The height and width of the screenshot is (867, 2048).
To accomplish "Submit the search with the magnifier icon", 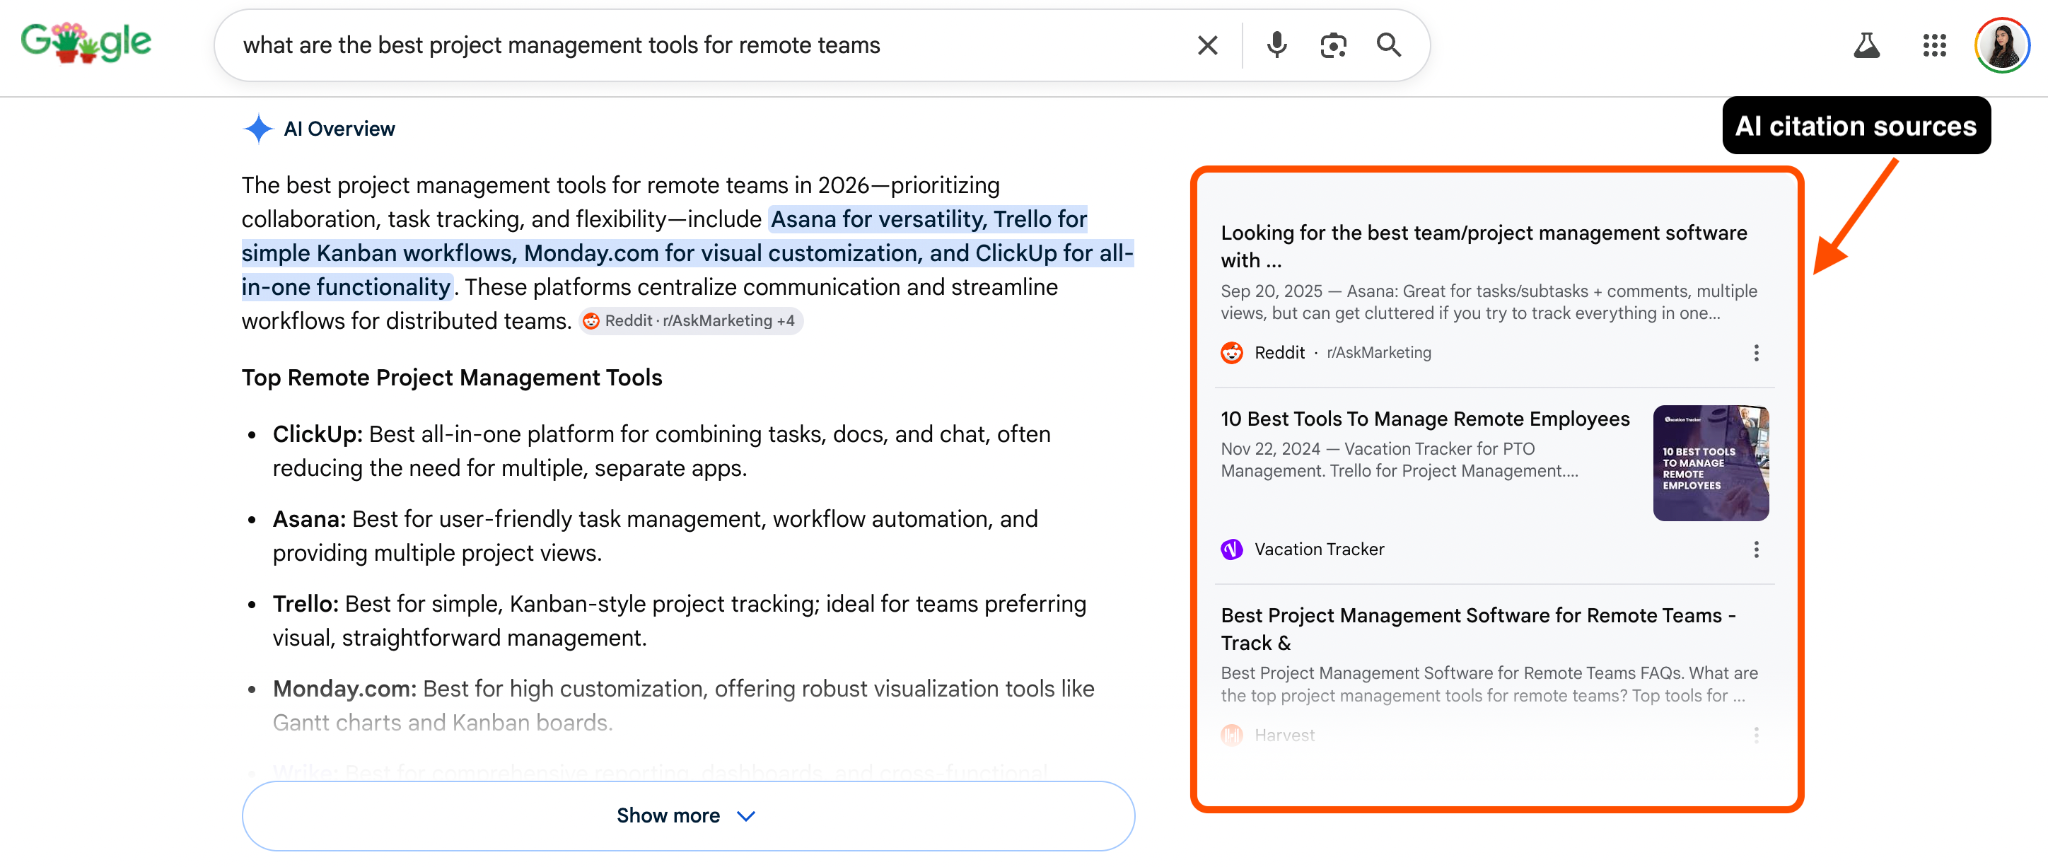I will click(1389, 45).
